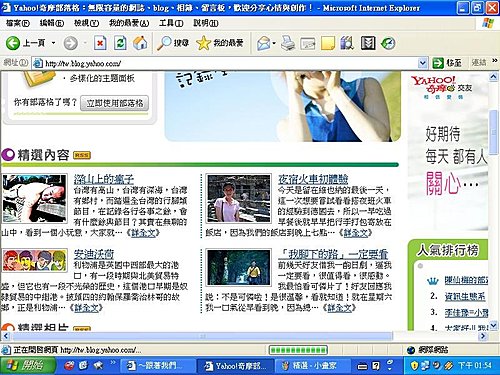This screenshot has width=500, height=375.
Task: Click the edit toolbar icon beside printer
Action: (308, 44)
